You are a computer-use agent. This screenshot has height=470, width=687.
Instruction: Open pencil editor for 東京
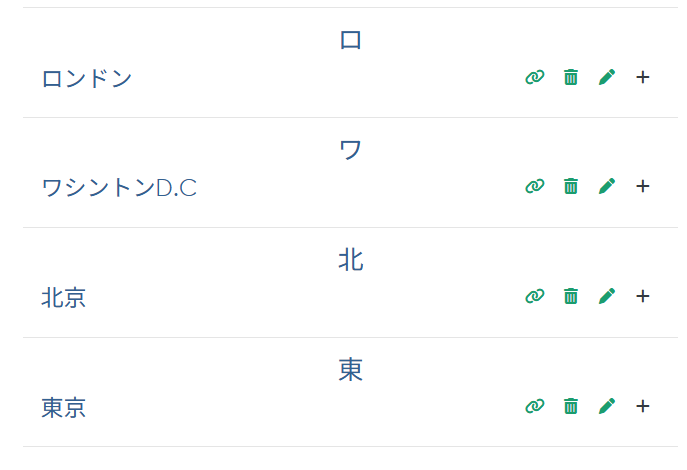(x=607, y=406)
